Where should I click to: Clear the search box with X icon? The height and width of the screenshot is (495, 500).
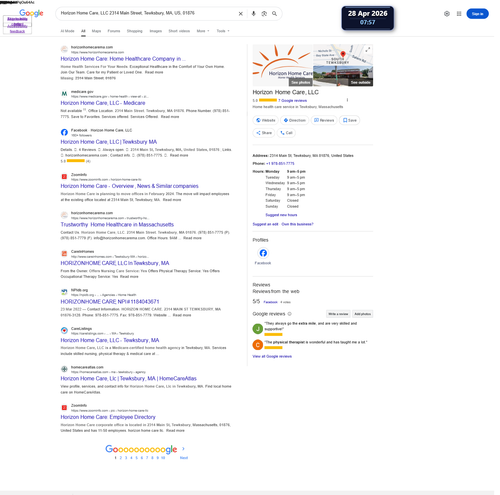point(240,14)
